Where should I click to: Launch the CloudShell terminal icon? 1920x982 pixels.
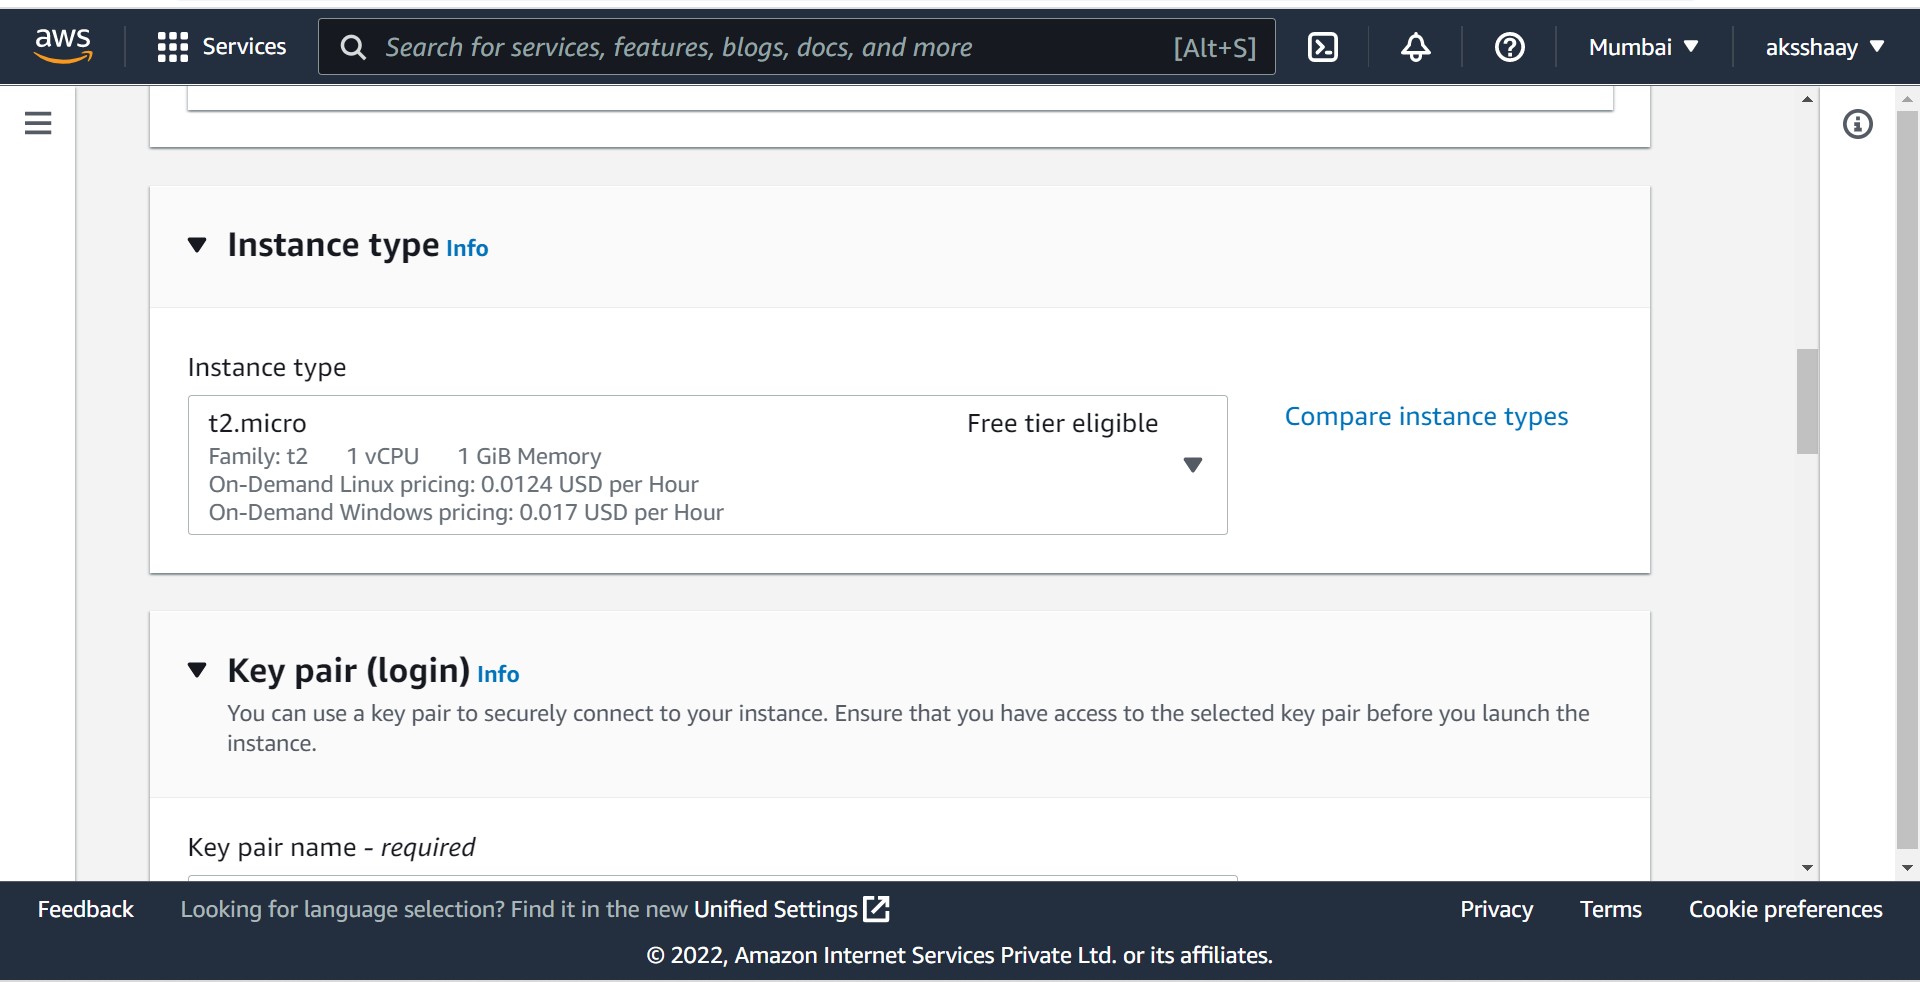[1323, 46]
